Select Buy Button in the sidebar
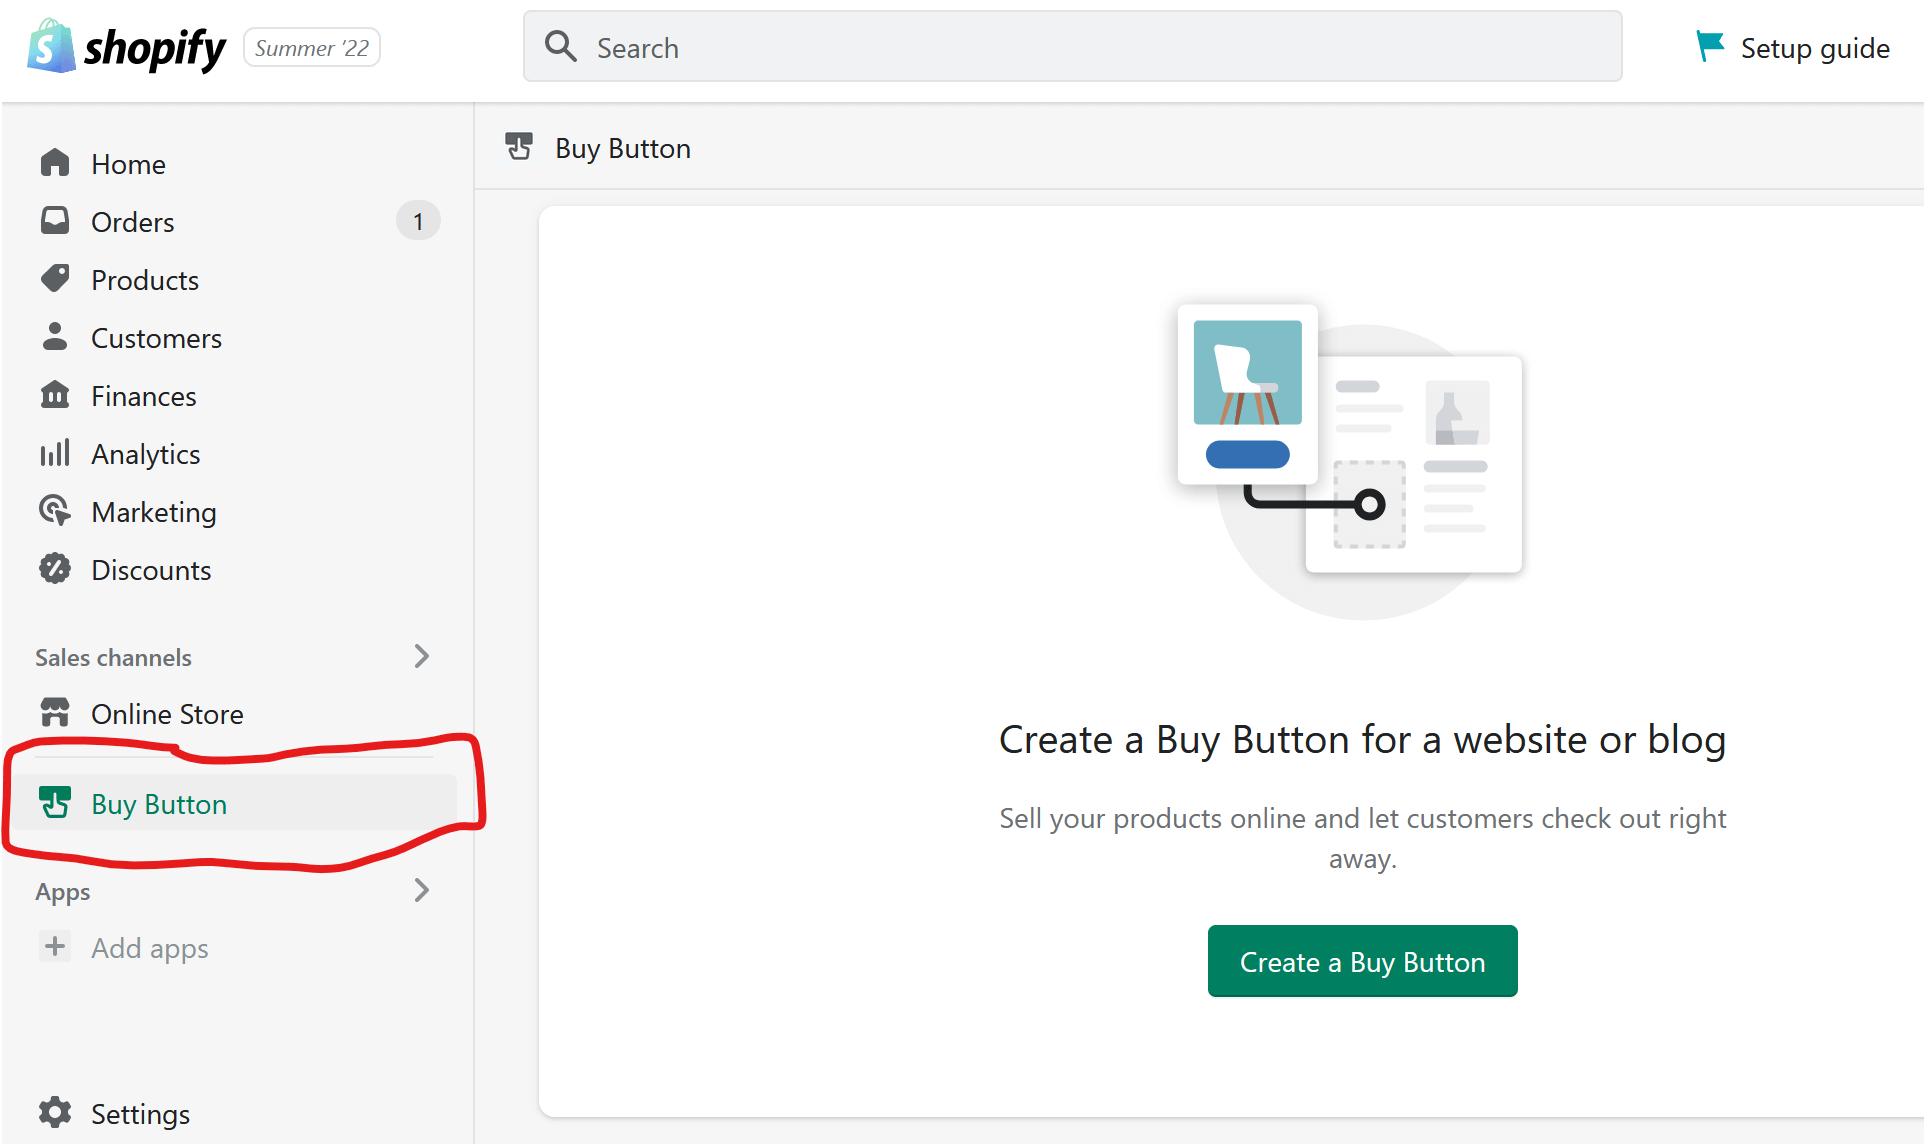The width and height of the screenshot is (1924, 1144). coord(159,804)
